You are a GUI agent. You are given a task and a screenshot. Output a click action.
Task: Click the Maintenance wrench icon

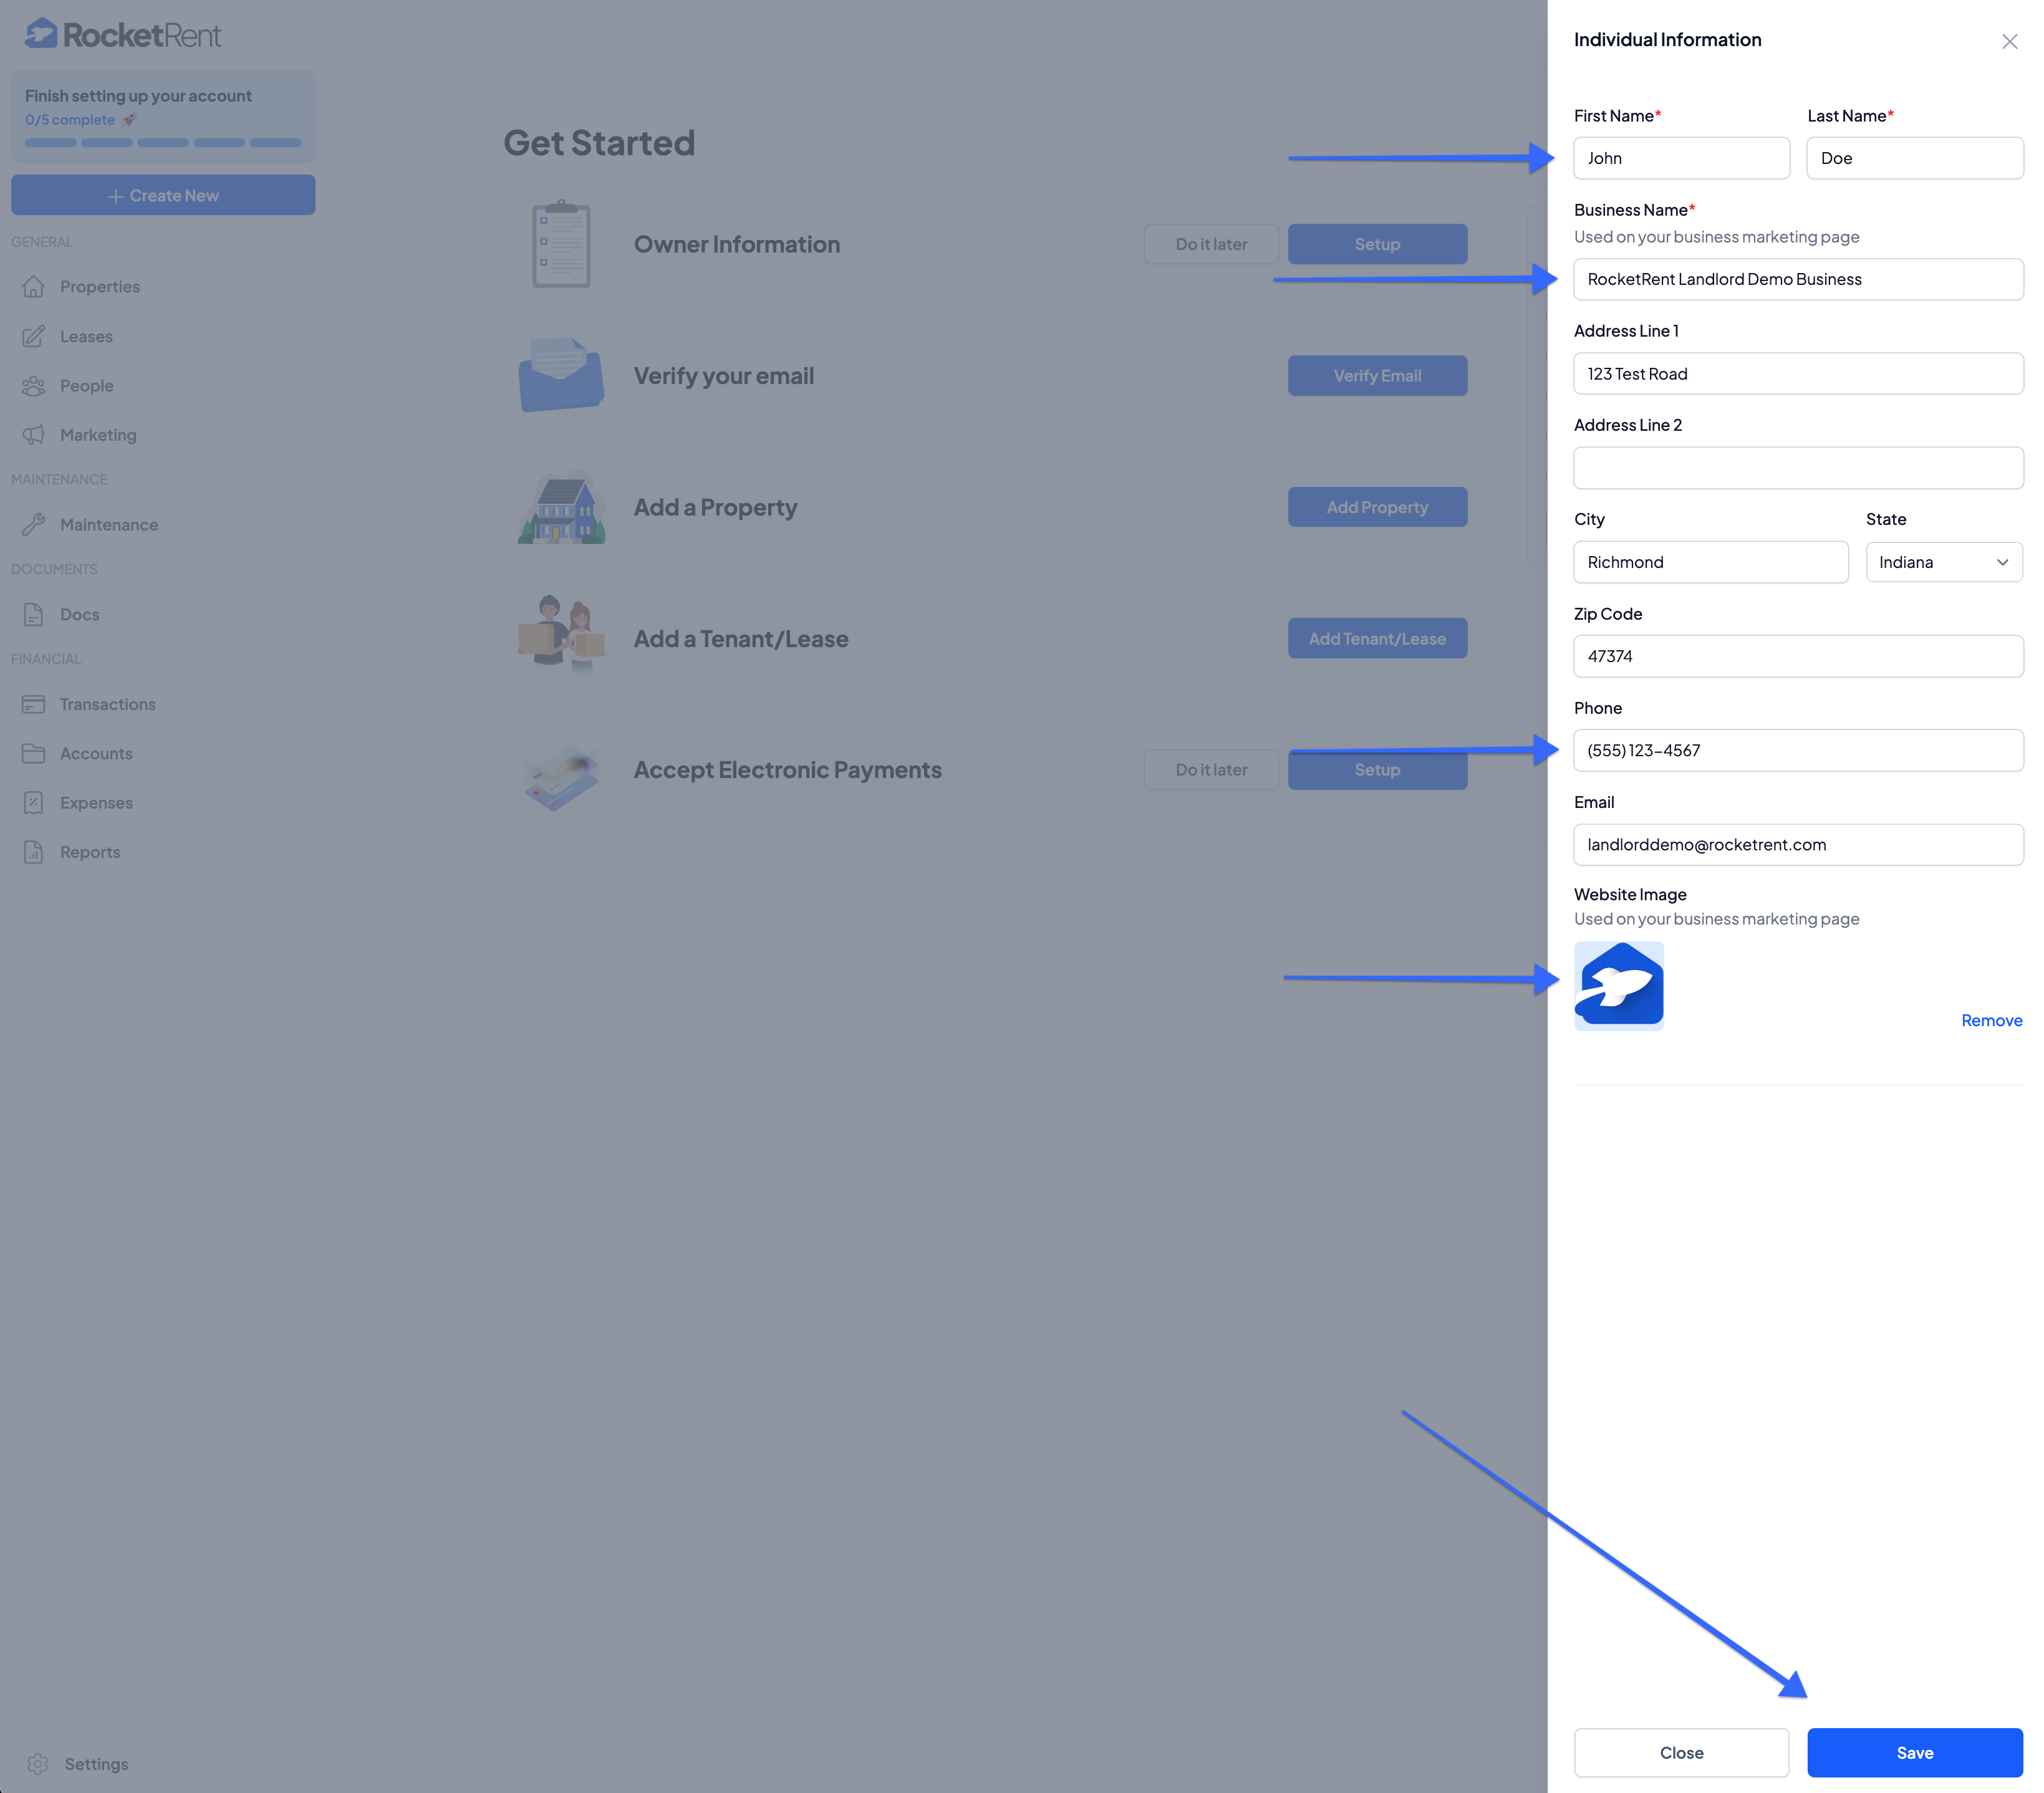[x=34, y=525]
